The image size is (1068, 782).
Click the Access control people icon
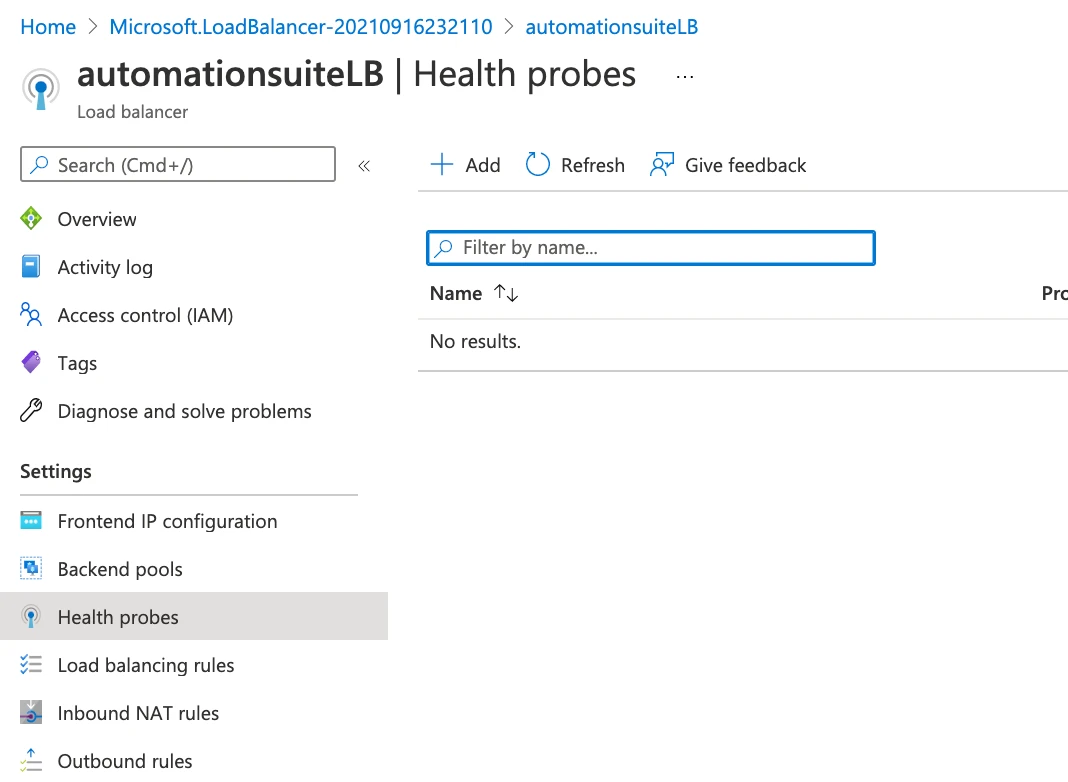click(31, 315)
